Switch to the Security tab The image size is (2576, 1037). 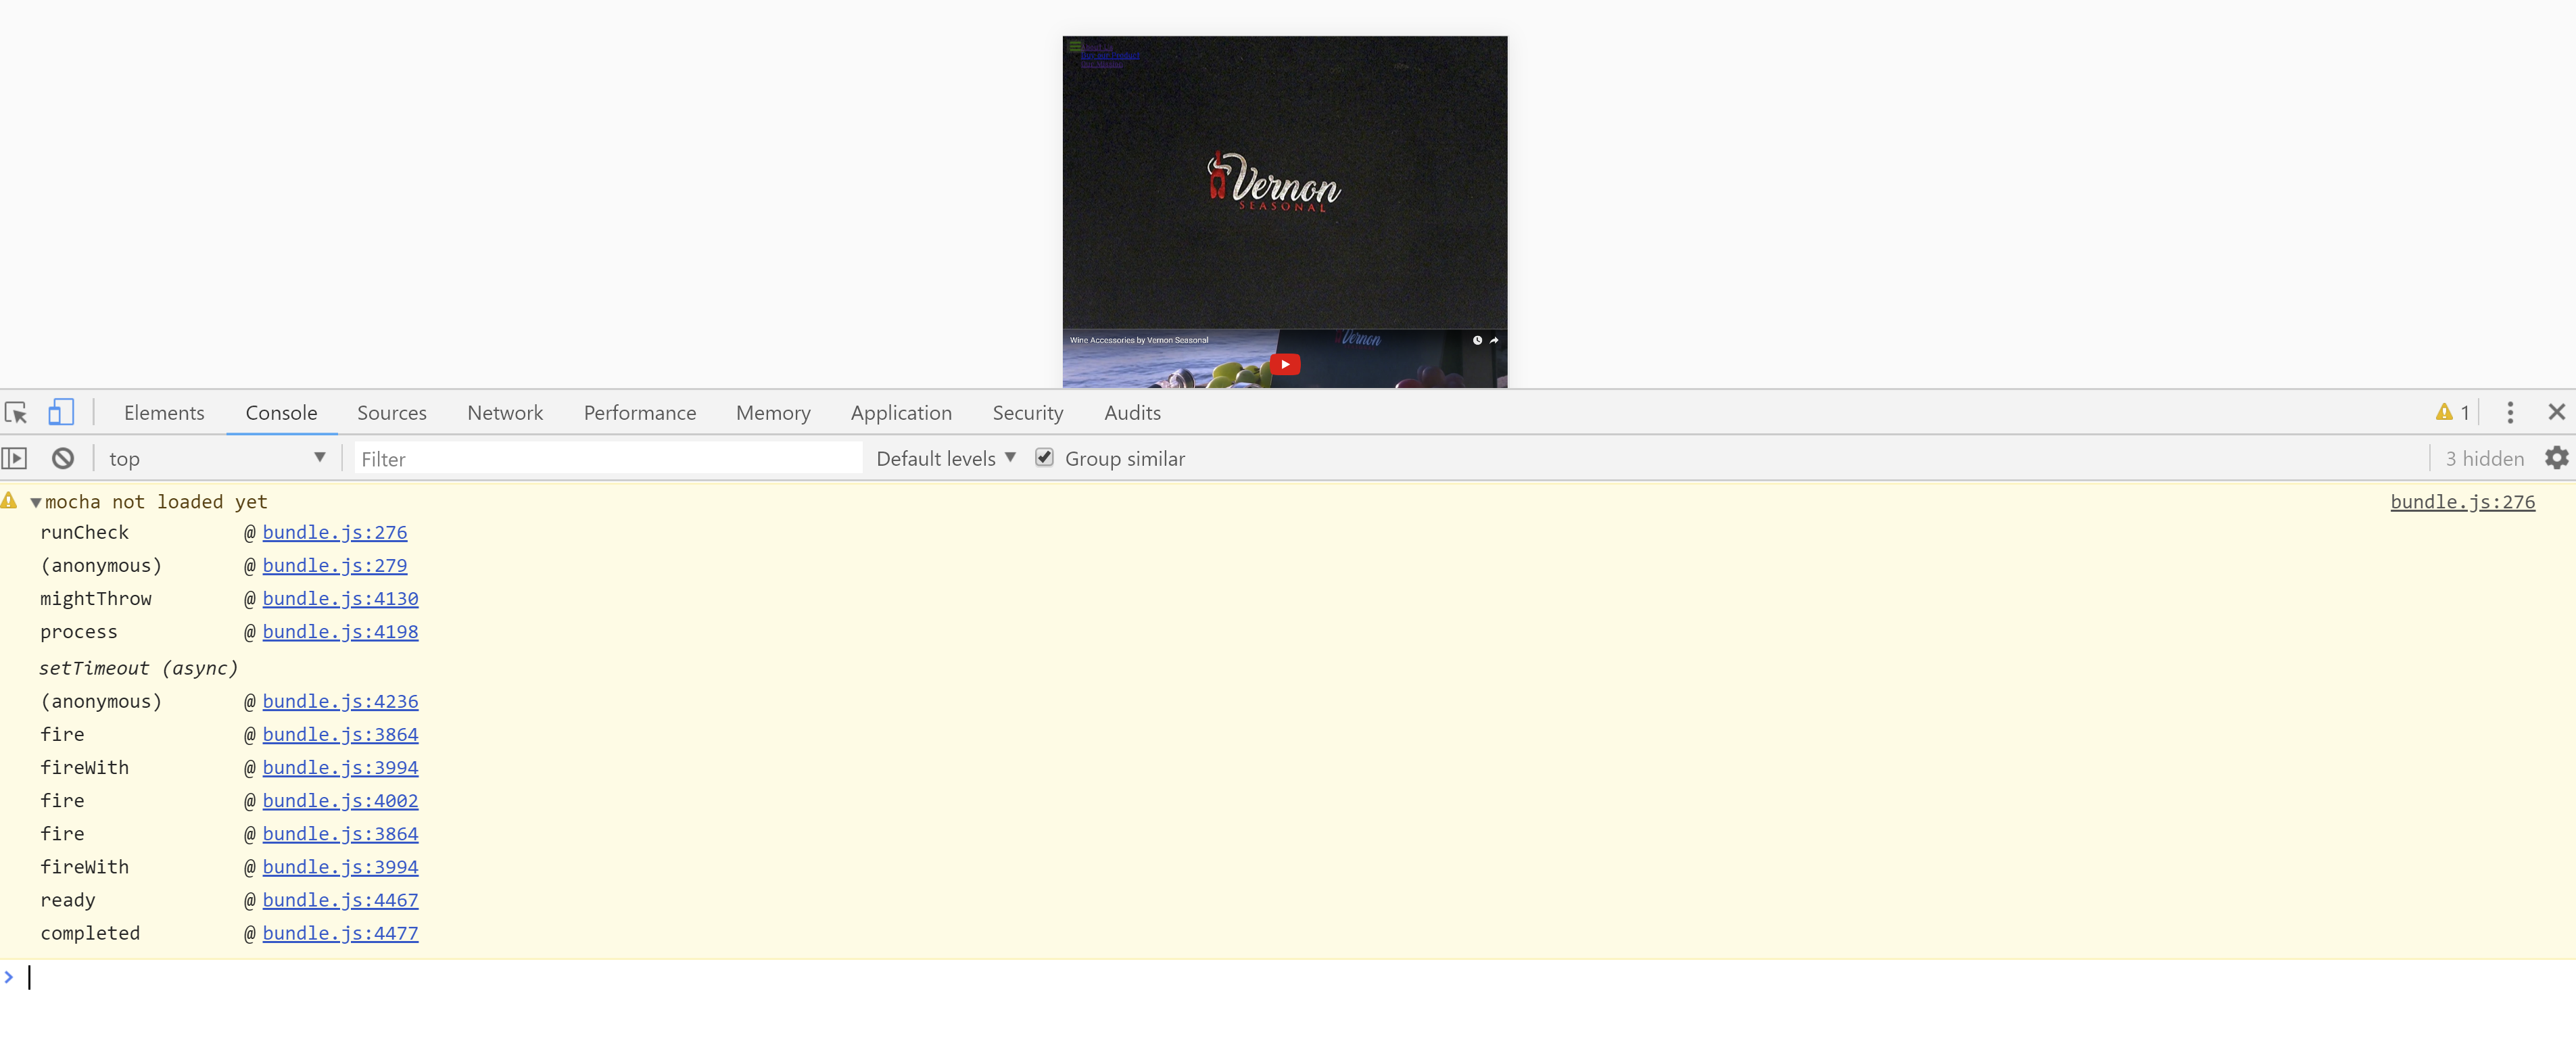pos(1027,412)
